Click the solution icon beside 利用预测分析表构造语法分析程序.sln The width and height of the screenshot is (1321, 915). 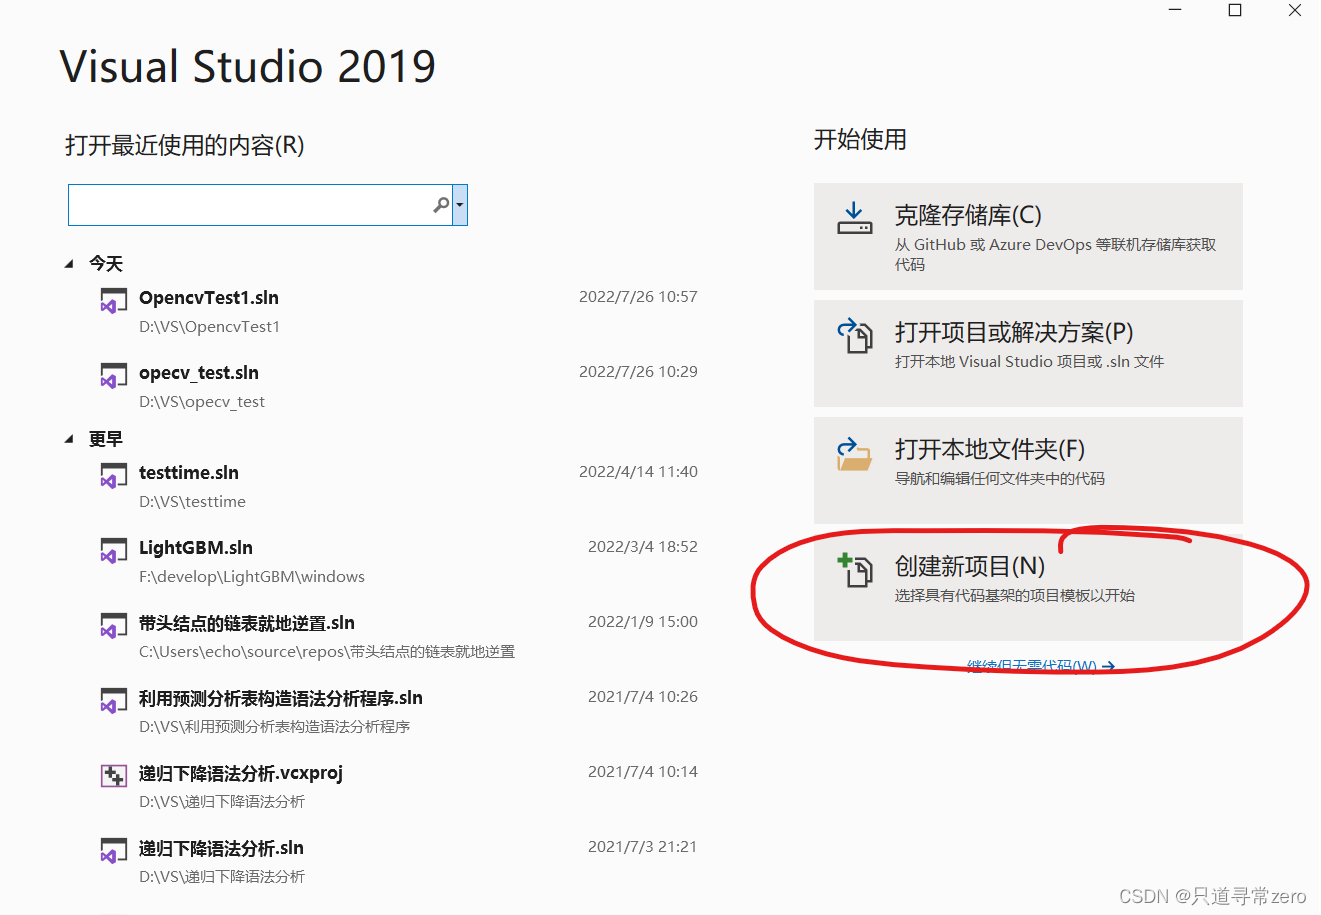[113, 701]
